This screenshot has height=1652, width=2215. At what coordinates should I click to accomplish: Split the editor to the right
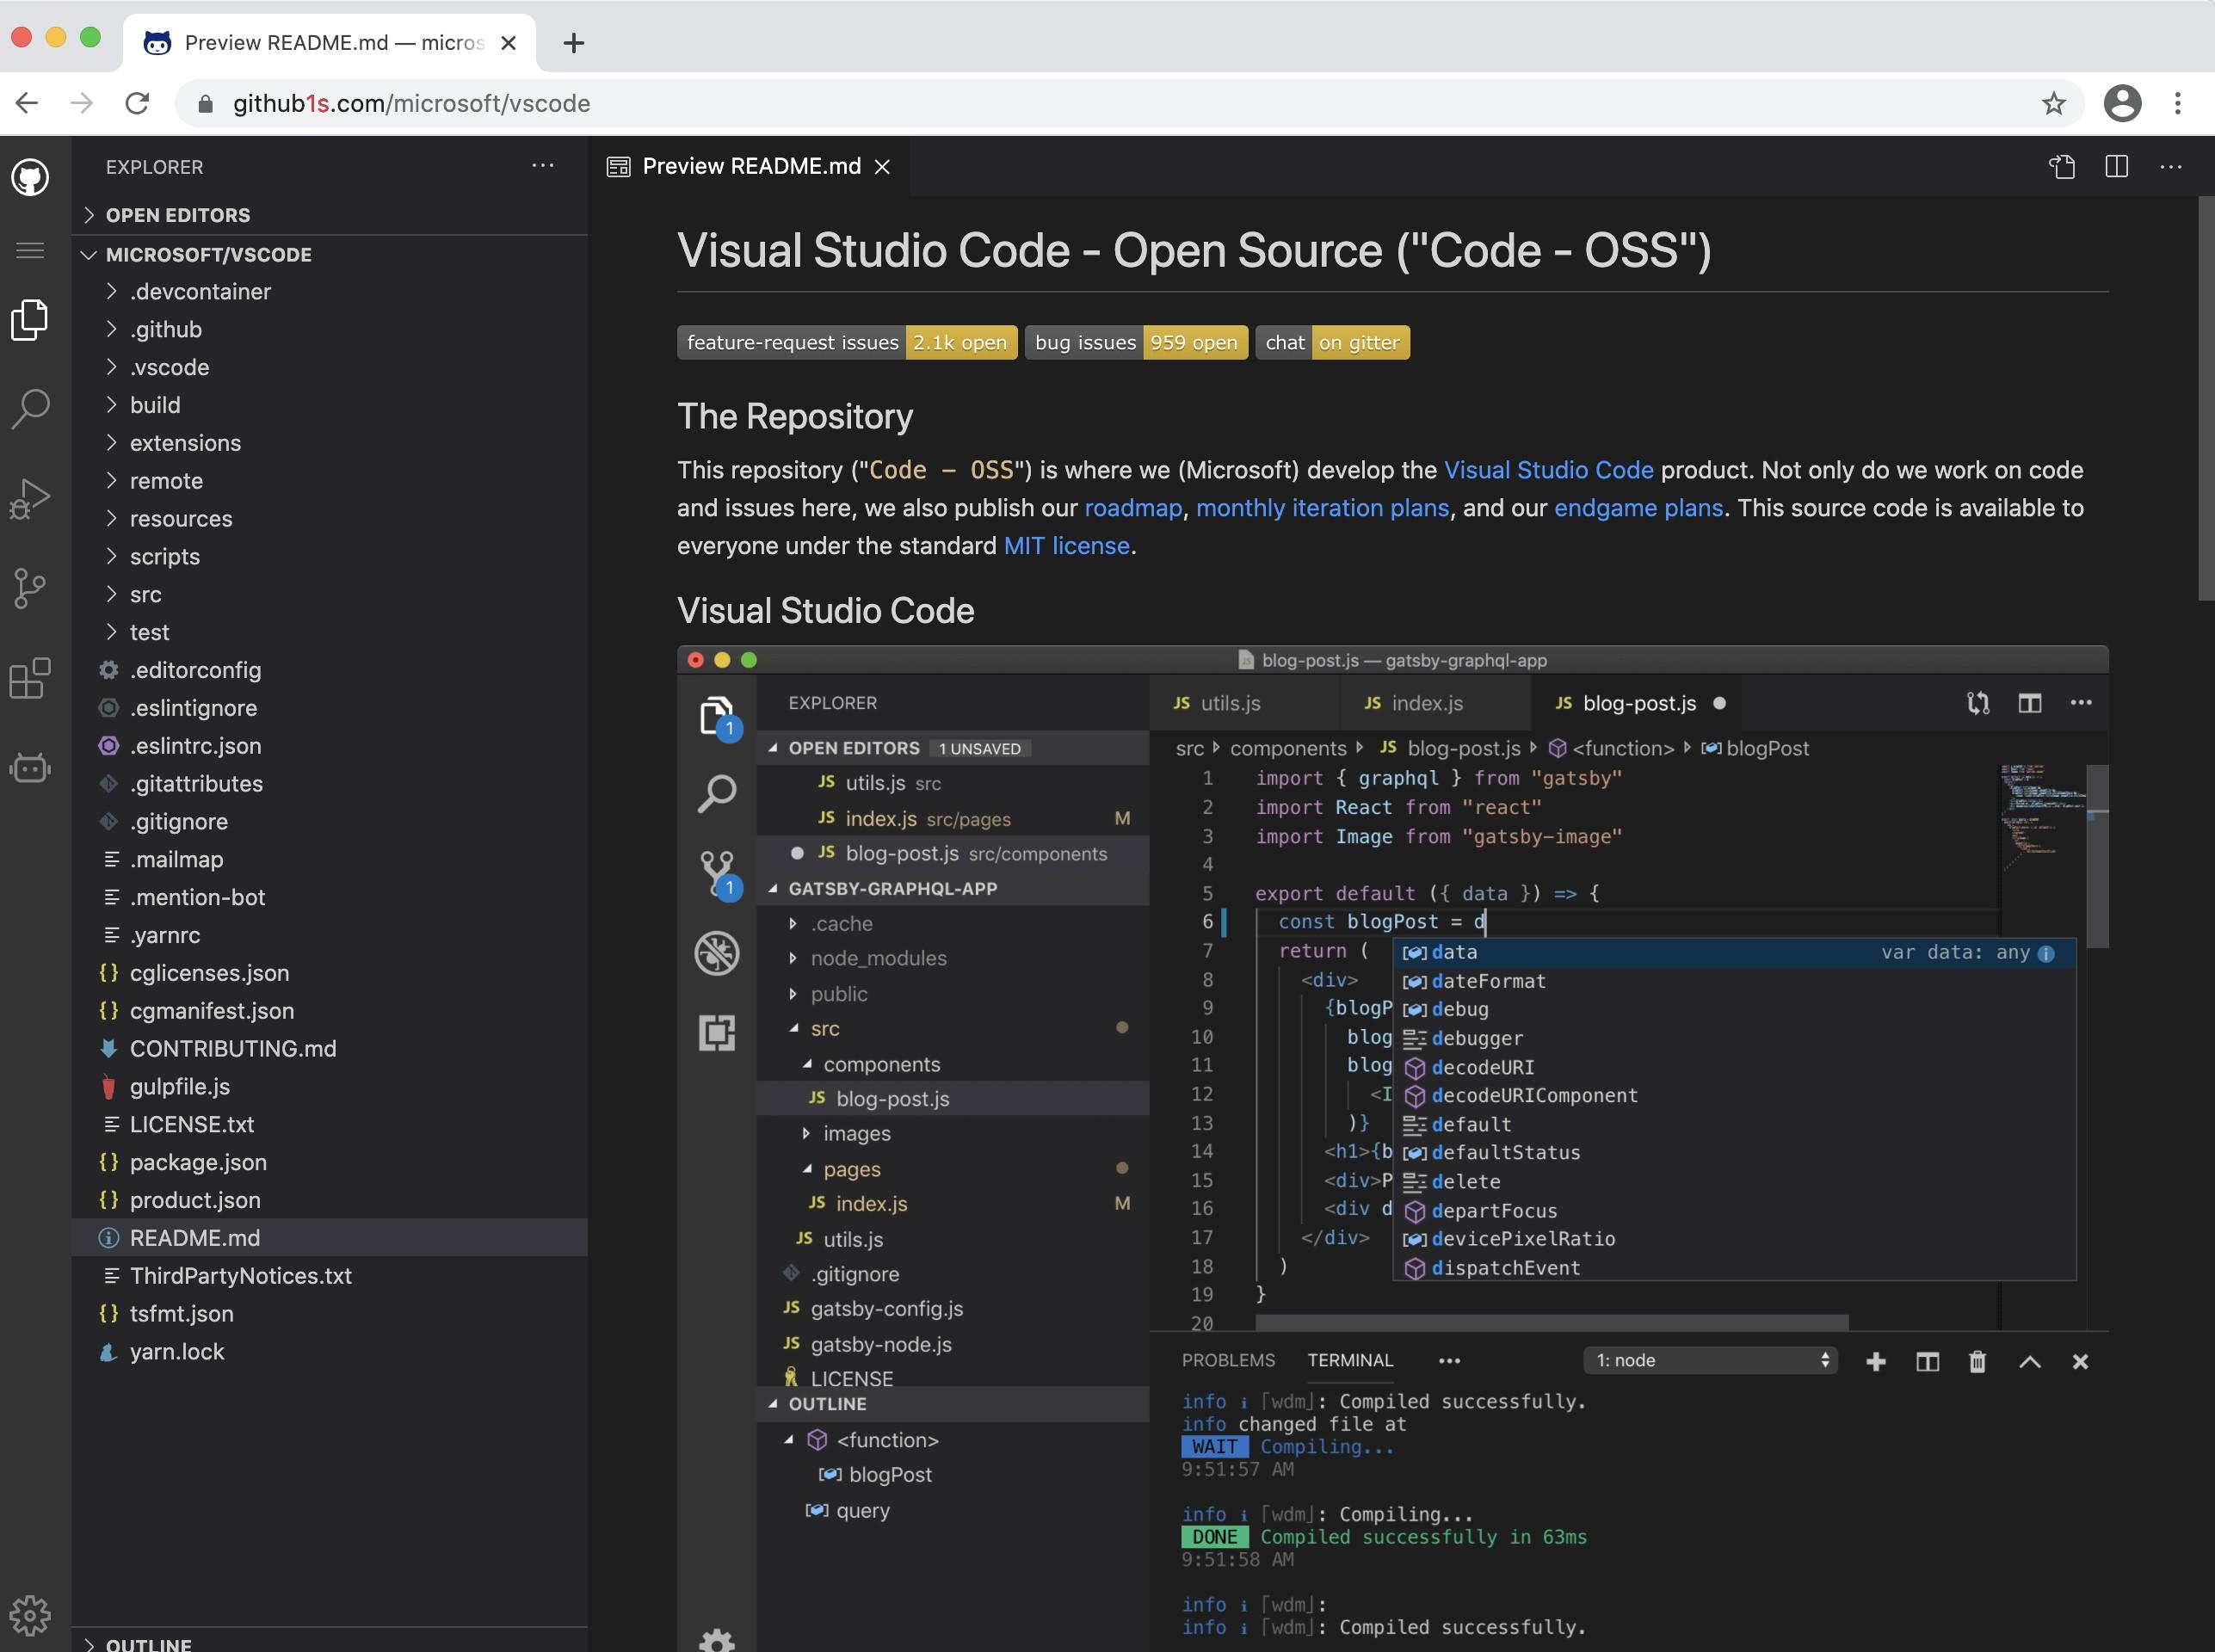click(x=2117, y=166)
